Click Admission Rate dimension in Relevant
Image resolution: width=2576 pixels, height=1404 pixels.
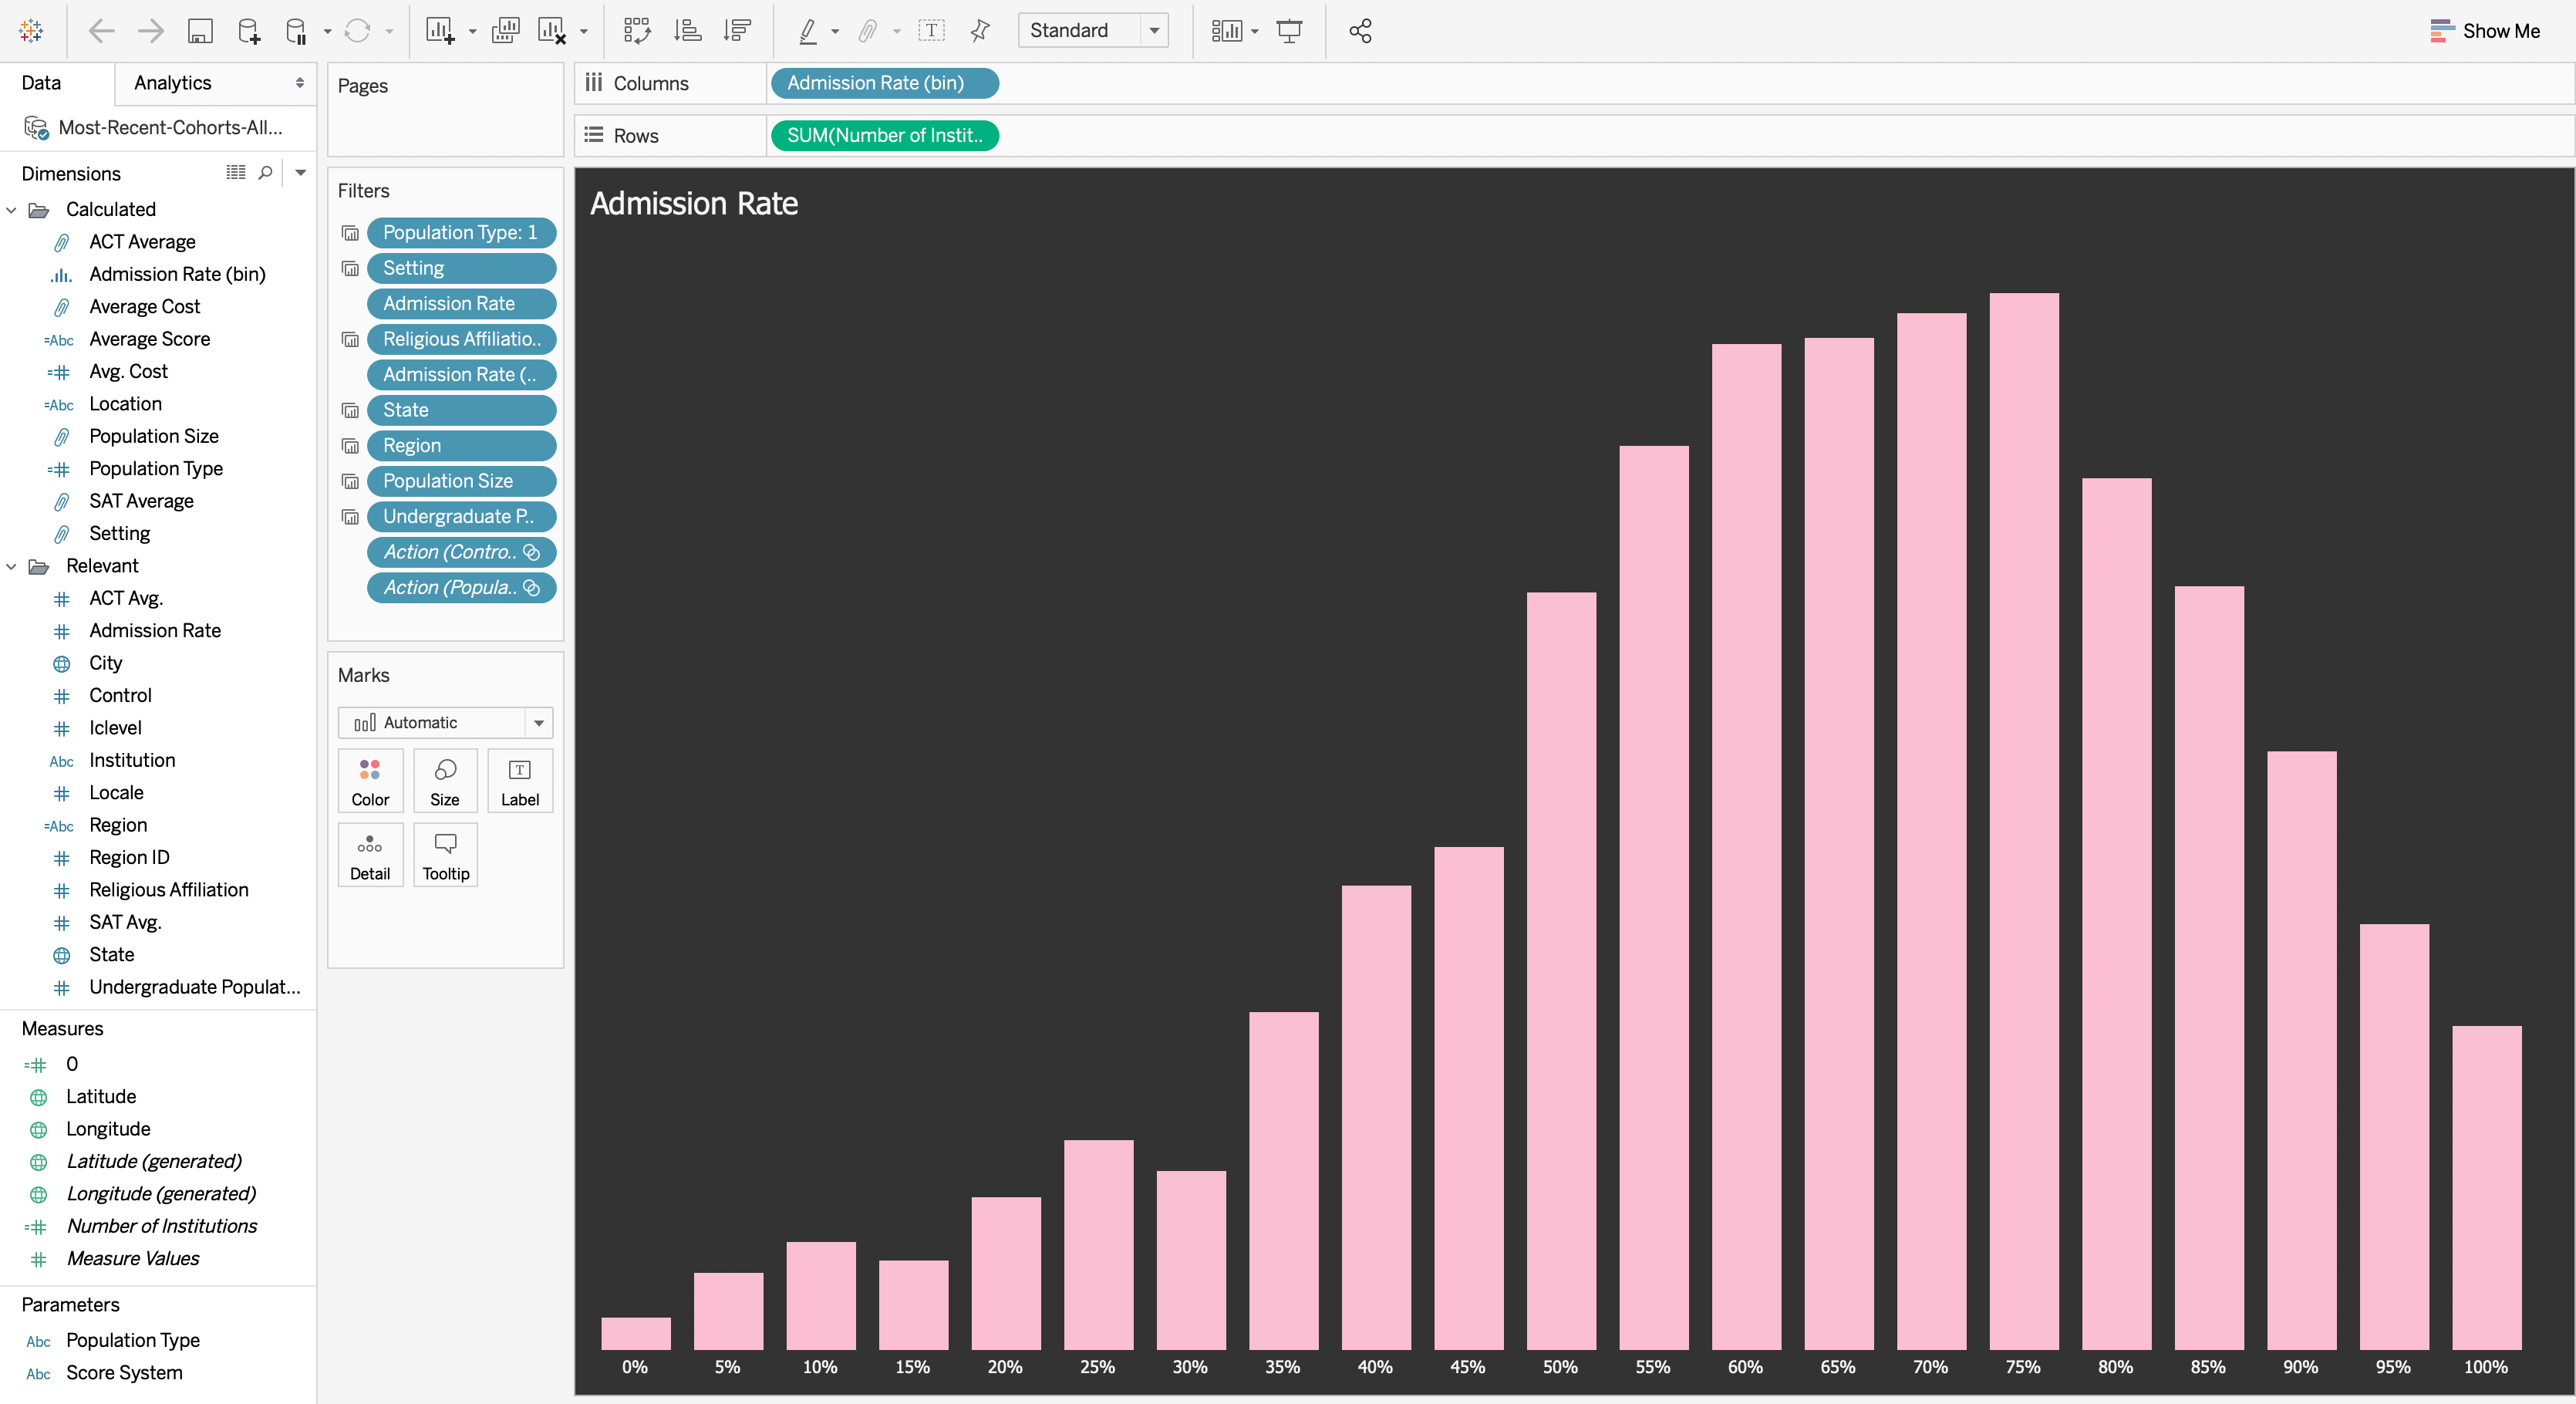[x=156, y=631]
